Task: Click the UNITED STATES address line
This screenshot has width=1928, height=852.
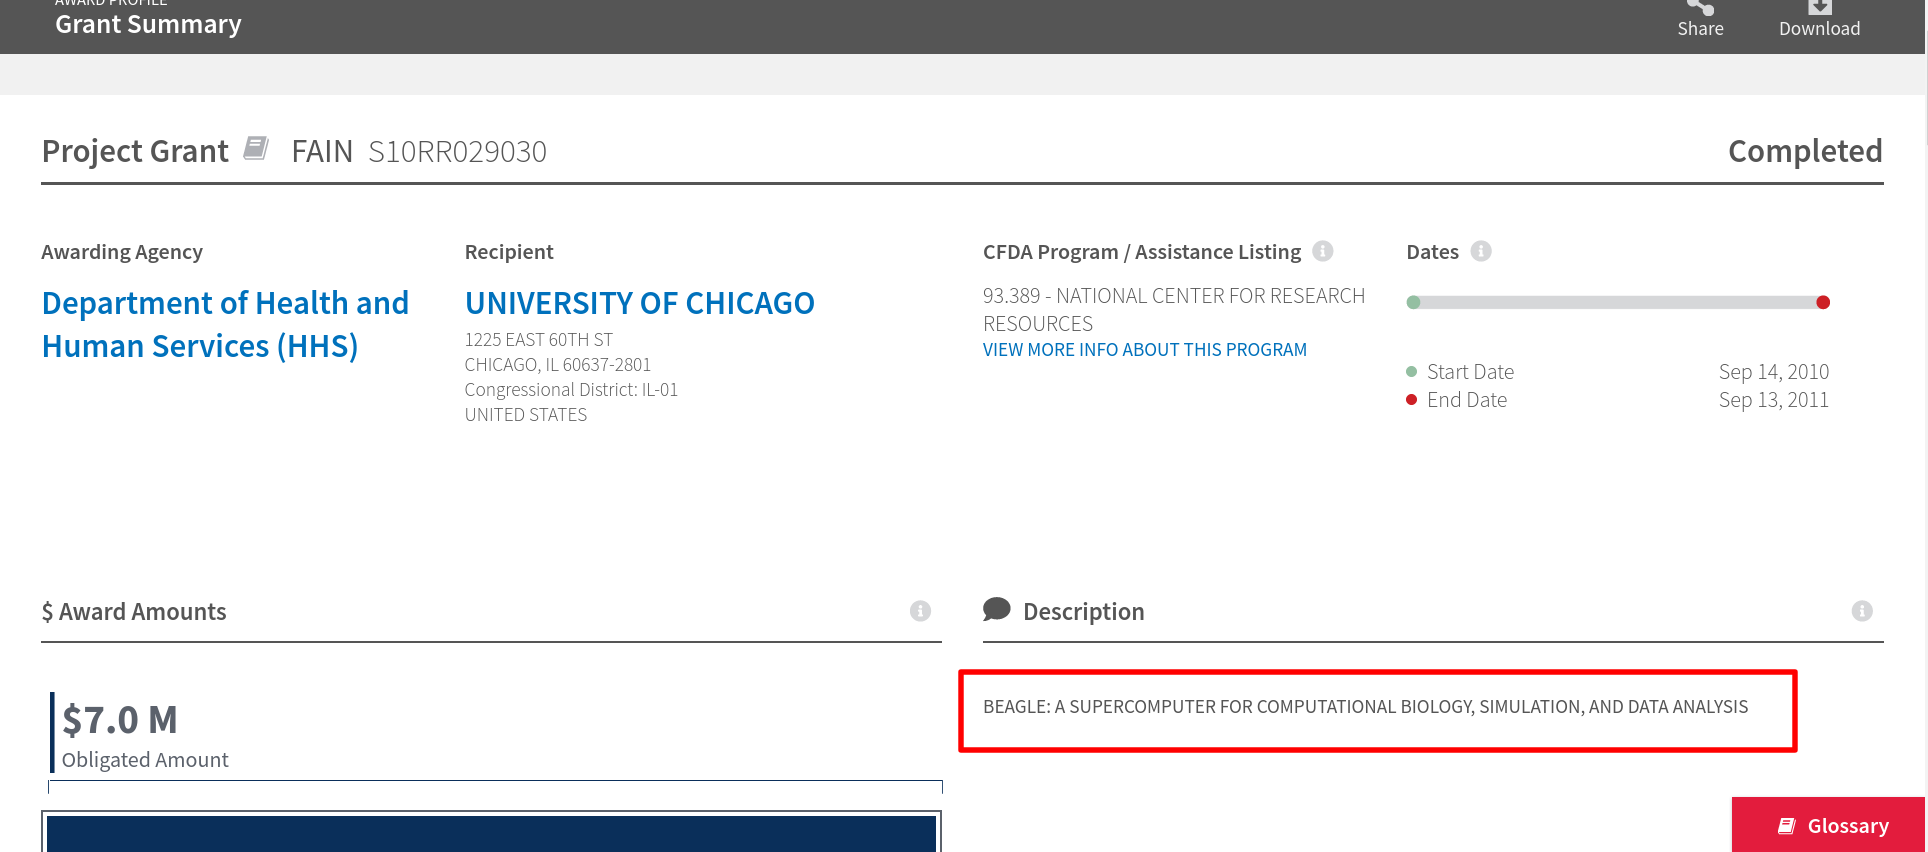Action: click(526, 415)
